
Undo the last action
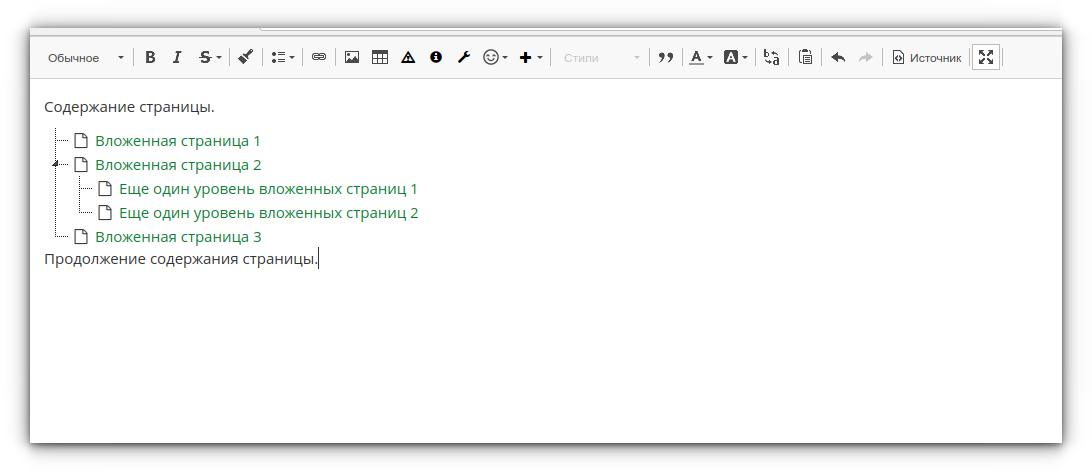pos(838,58)
